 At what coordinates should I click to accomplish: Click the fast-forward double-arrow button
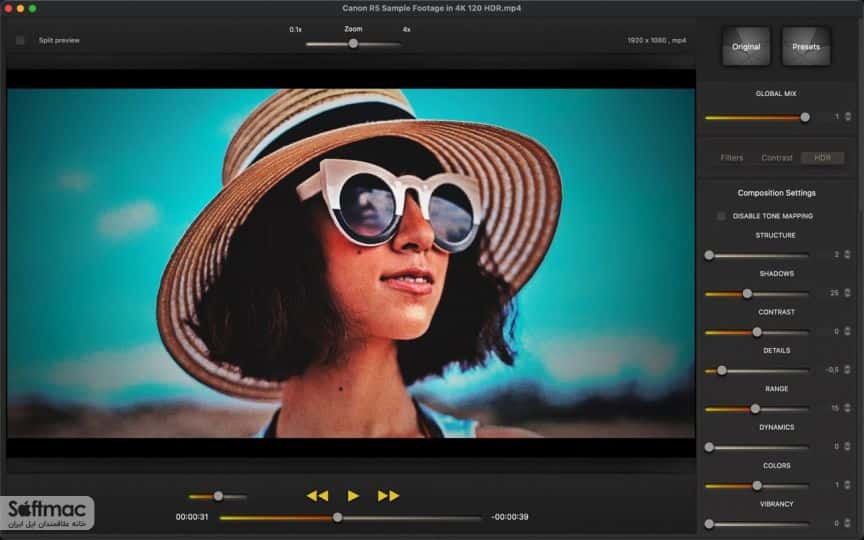click(x=388, y=496)
